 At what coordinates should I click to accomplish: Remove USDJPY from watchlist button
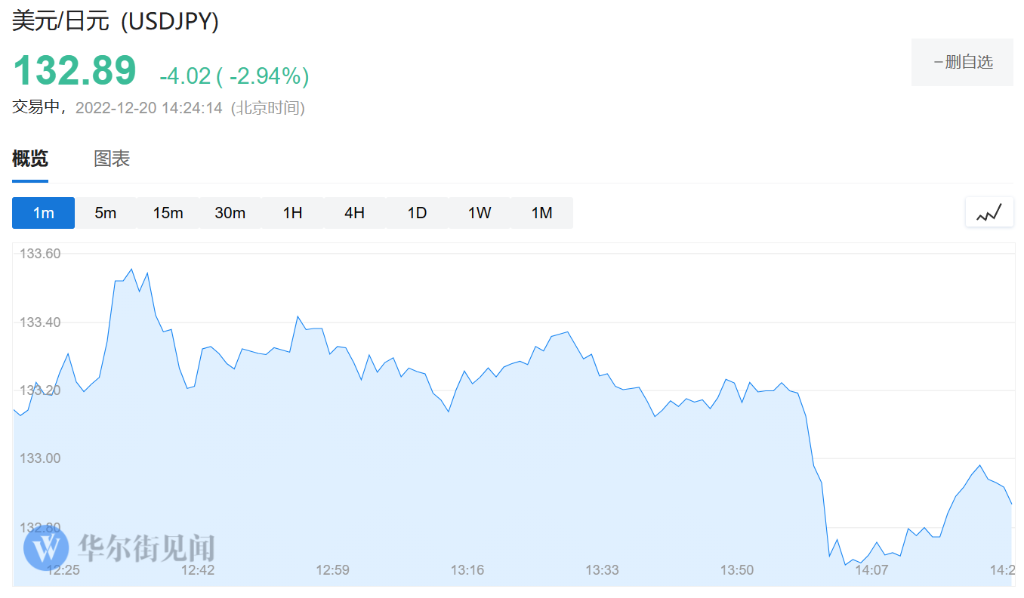pyautogui.click(x=962, y=62)
